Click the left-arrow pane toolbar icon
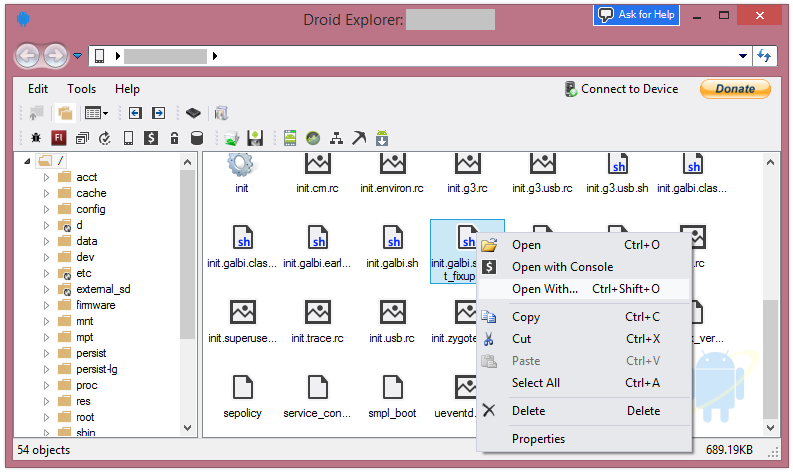The width and height of the screenshot is (793, 473). coord(135,113)
